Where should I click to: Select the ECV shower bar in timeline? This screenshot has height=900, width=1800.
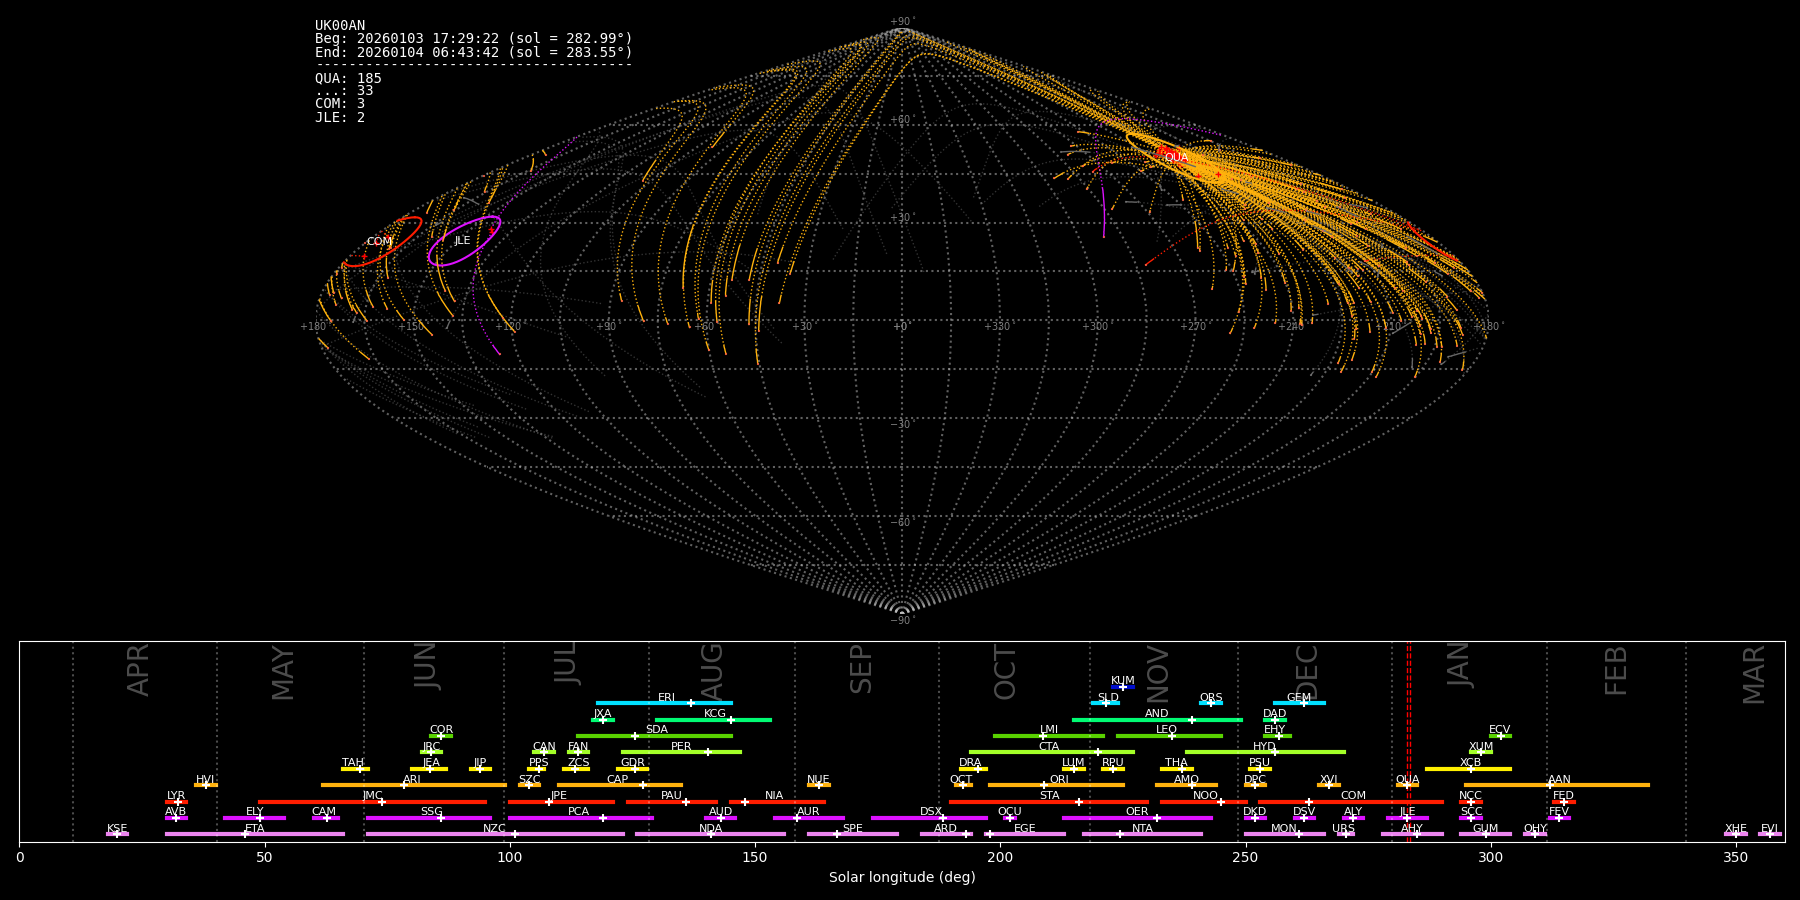(x=1500, y=736)
